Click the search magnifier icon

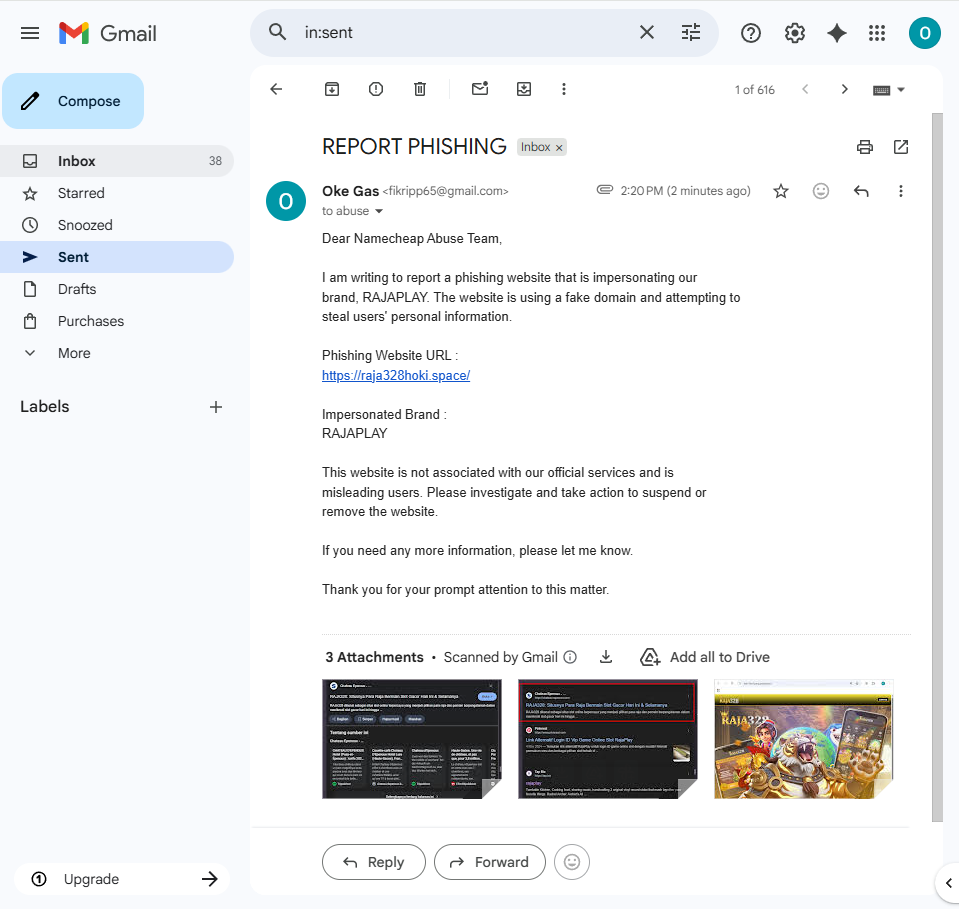(x=278, y=32)
